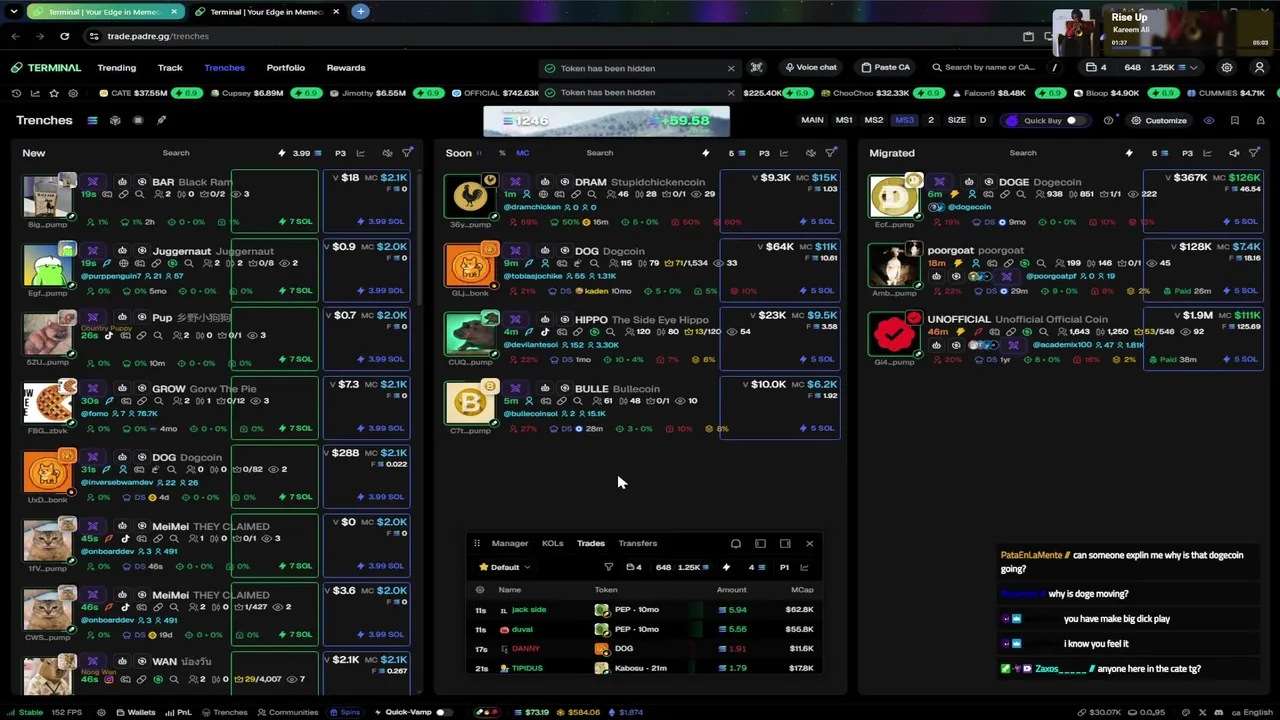1280x720 pixels.
Task: Select the SIZE preset button
Action: pyautogui.click(x=957, y=121)
